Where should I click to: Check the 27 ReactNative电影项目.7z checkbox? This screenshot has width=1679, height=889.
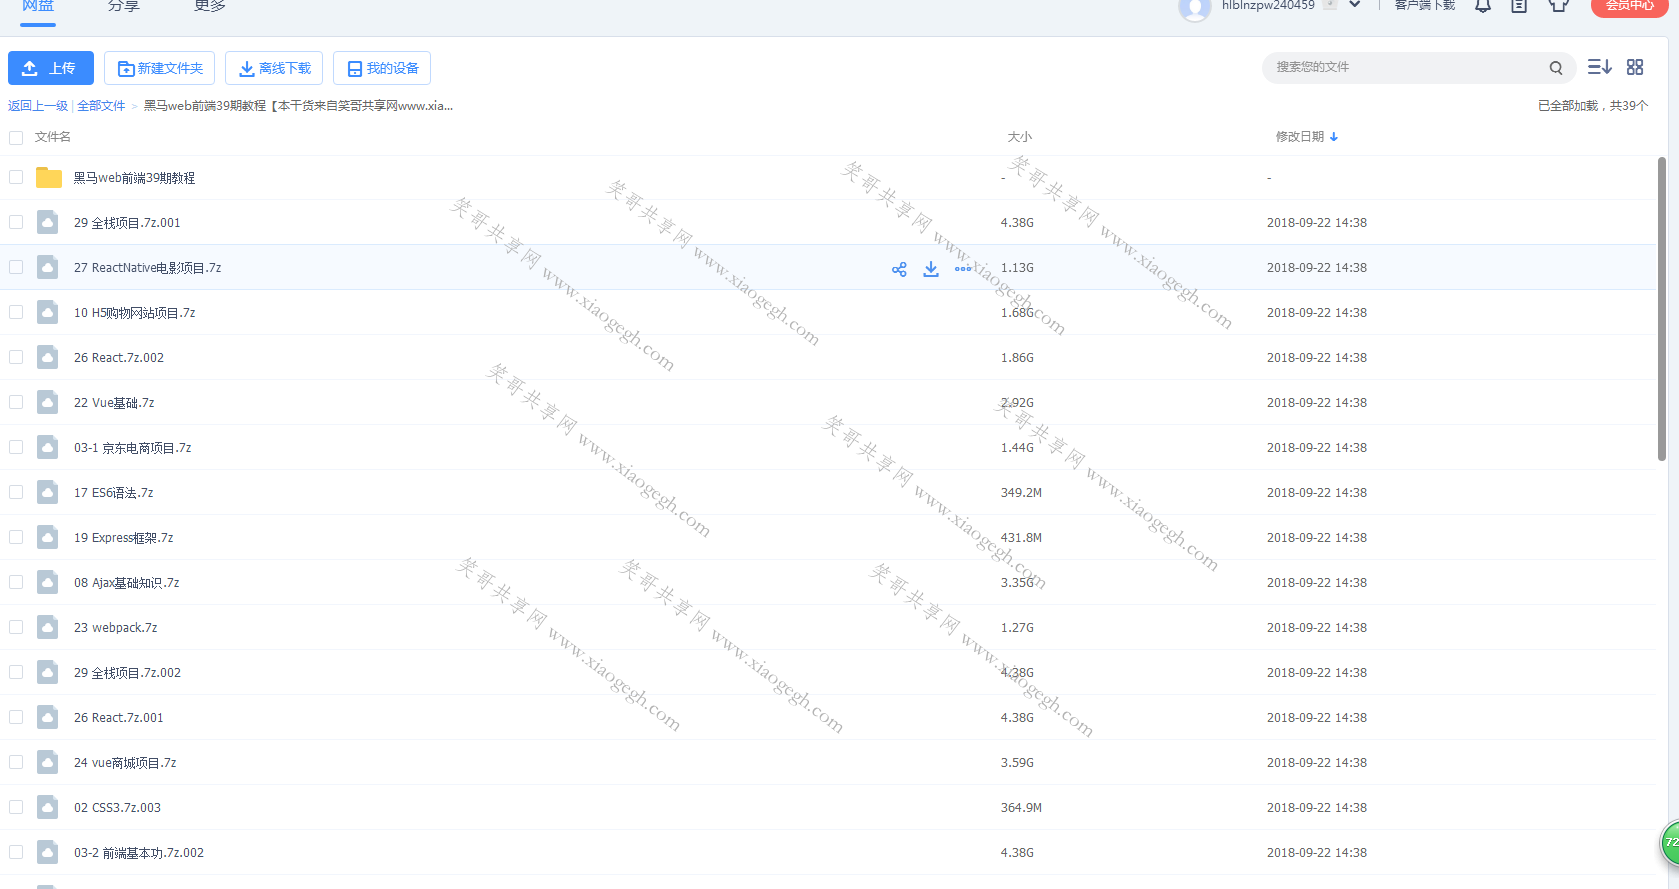16,267
